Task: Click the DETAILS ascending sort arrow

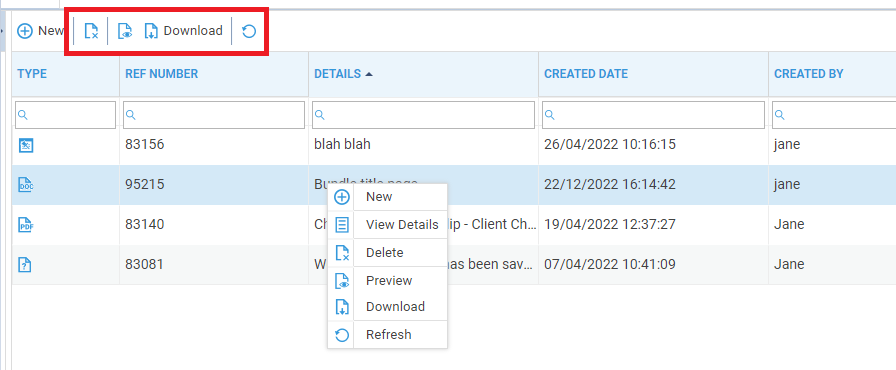Action: (369, 74)
